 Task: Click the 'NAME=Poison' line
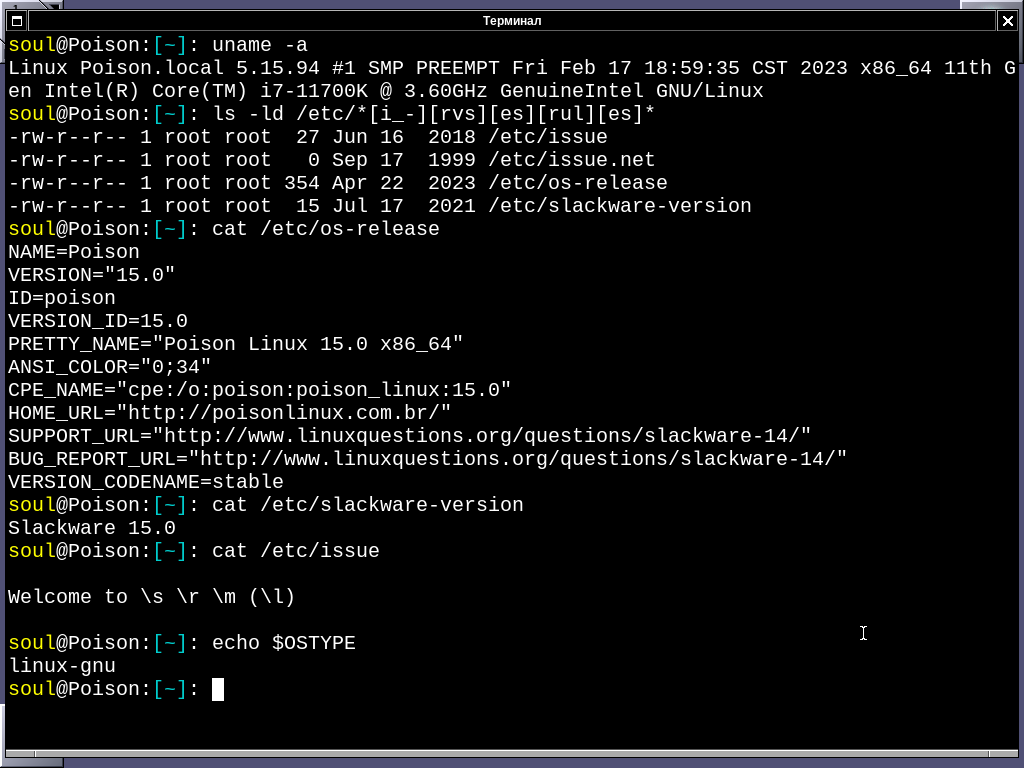[x=74, y=252]
